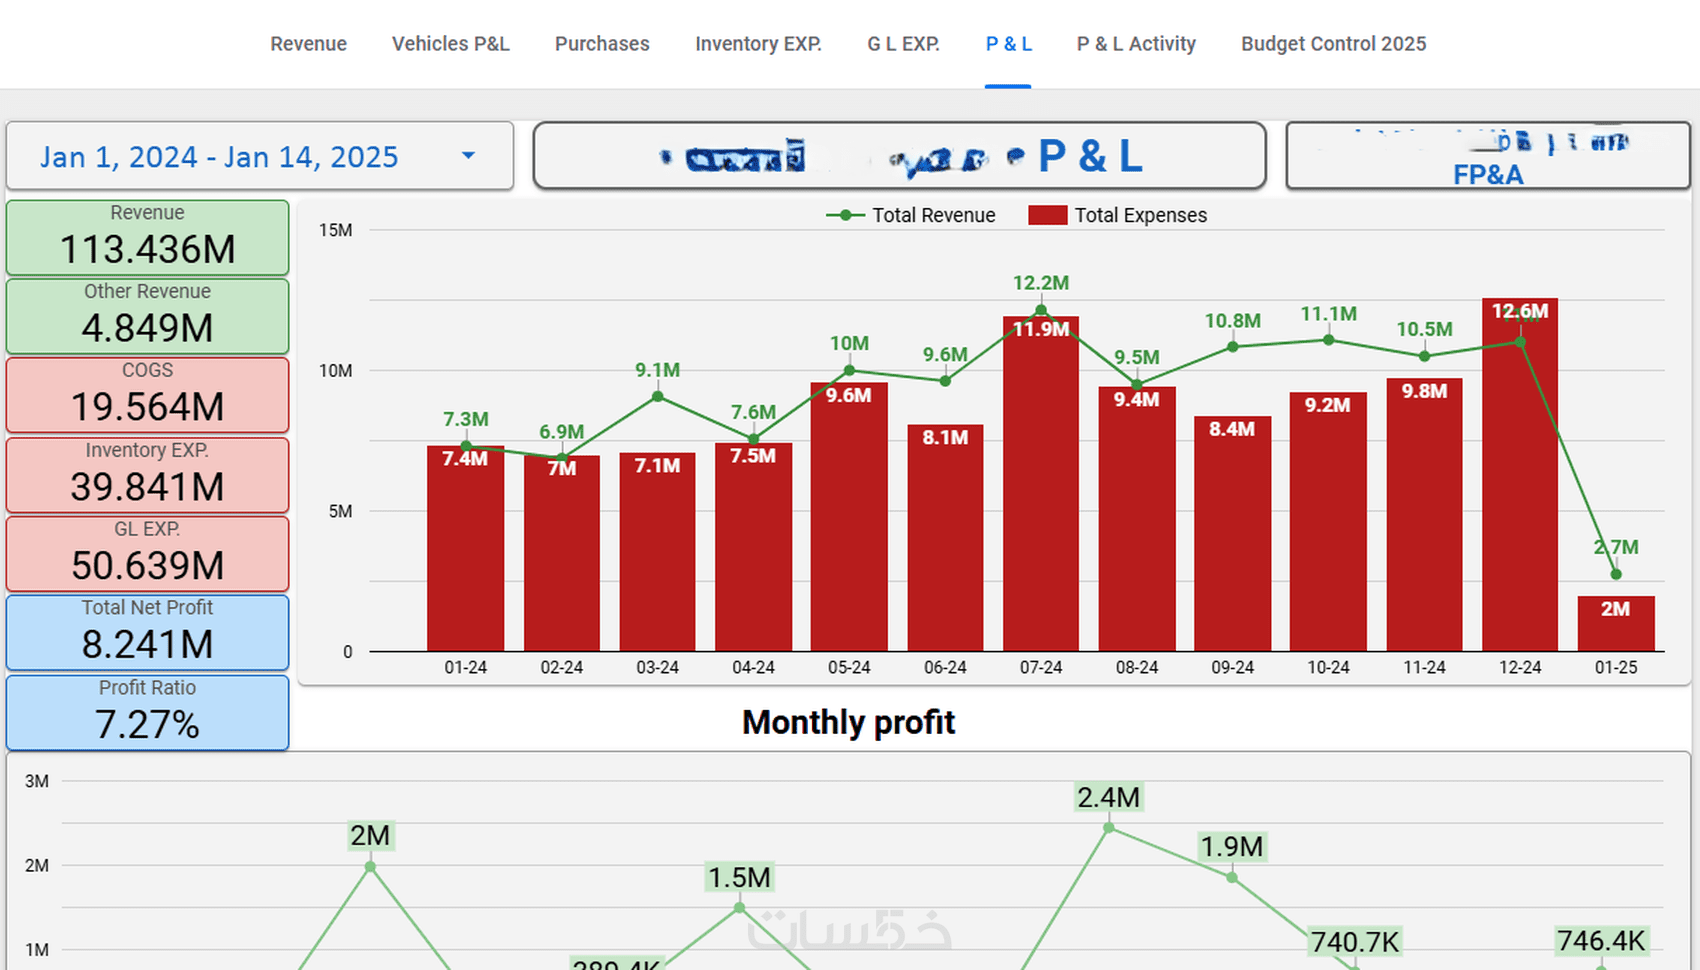Click the COGS 19.564M scorecard
The width and height of the screenshot is (1700, 970).
(148, 395)
